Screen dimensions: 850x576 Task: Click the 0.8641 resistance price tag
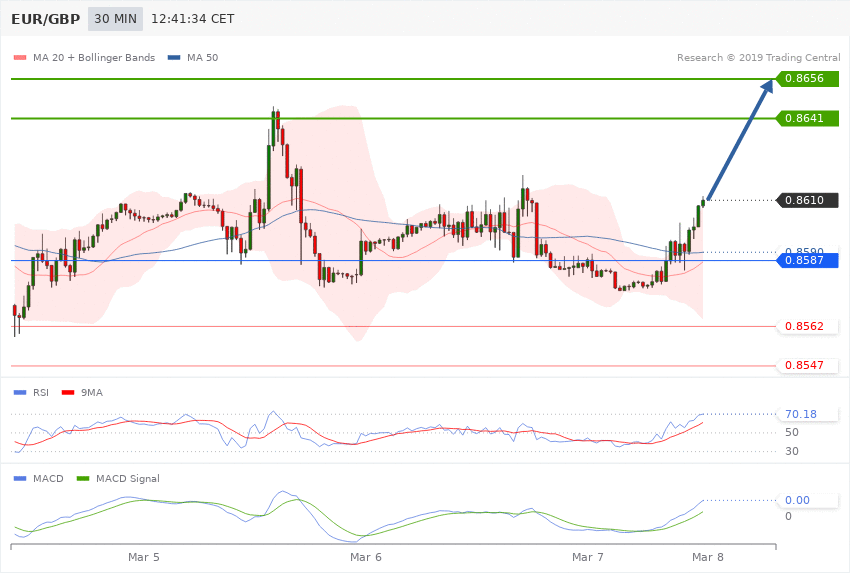coord(807,118)
